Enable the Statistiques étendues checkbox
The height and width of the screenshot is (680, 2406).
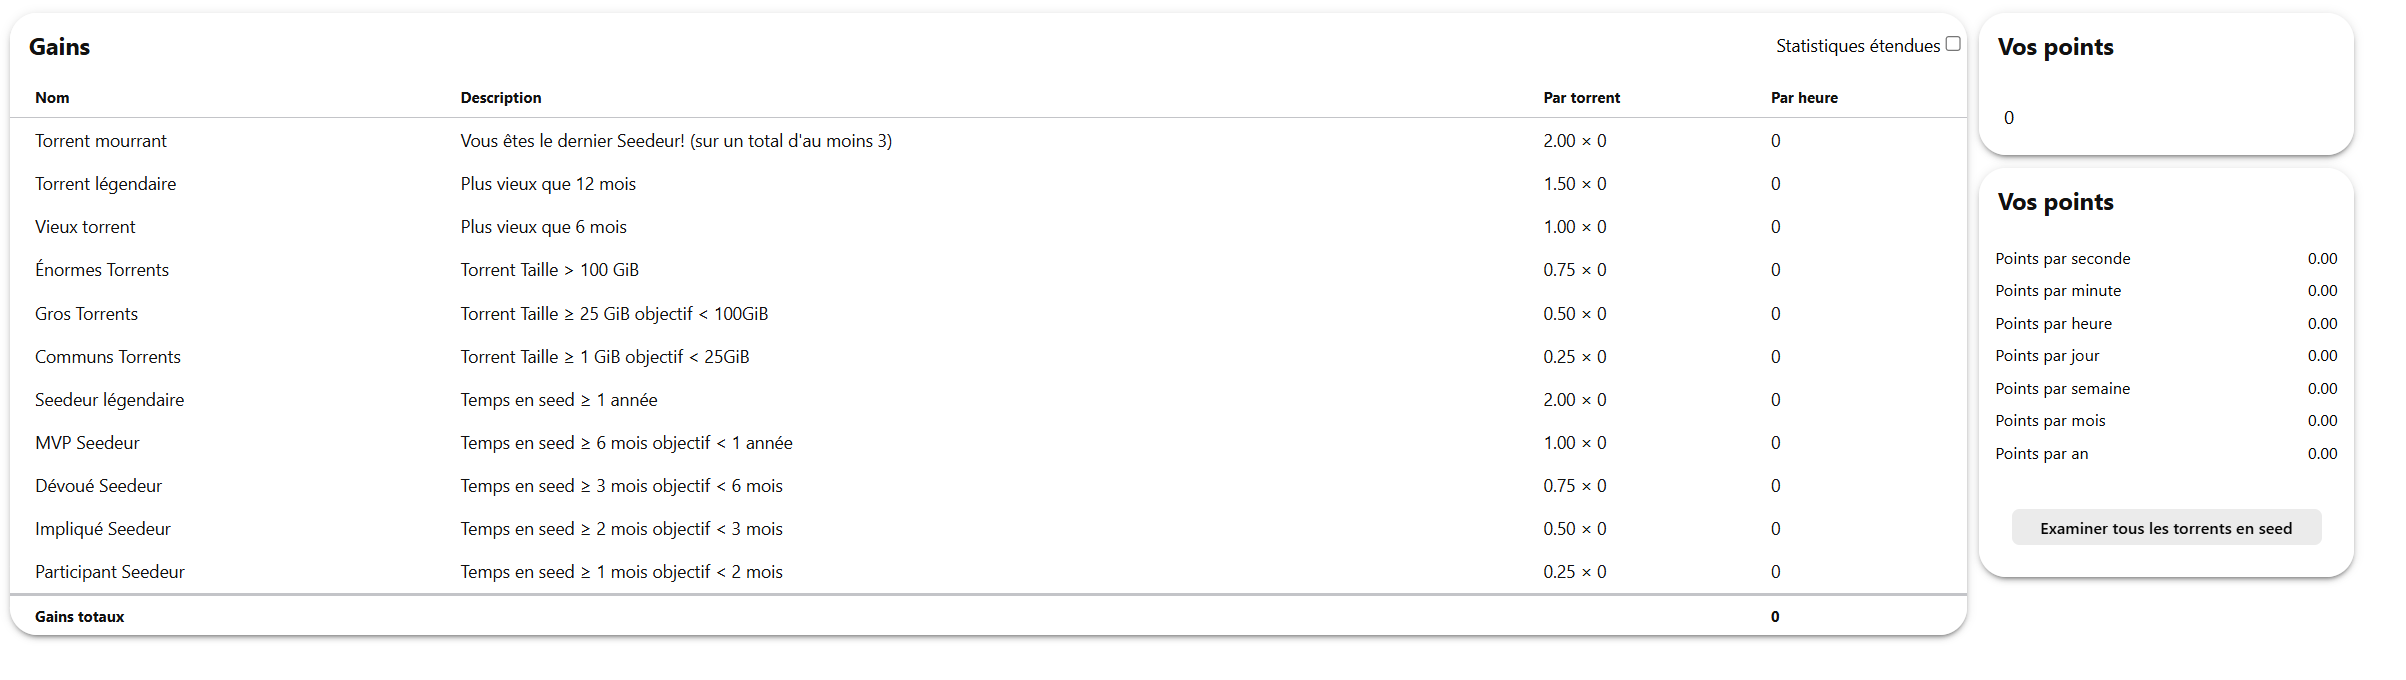[x=1952, y=44]
